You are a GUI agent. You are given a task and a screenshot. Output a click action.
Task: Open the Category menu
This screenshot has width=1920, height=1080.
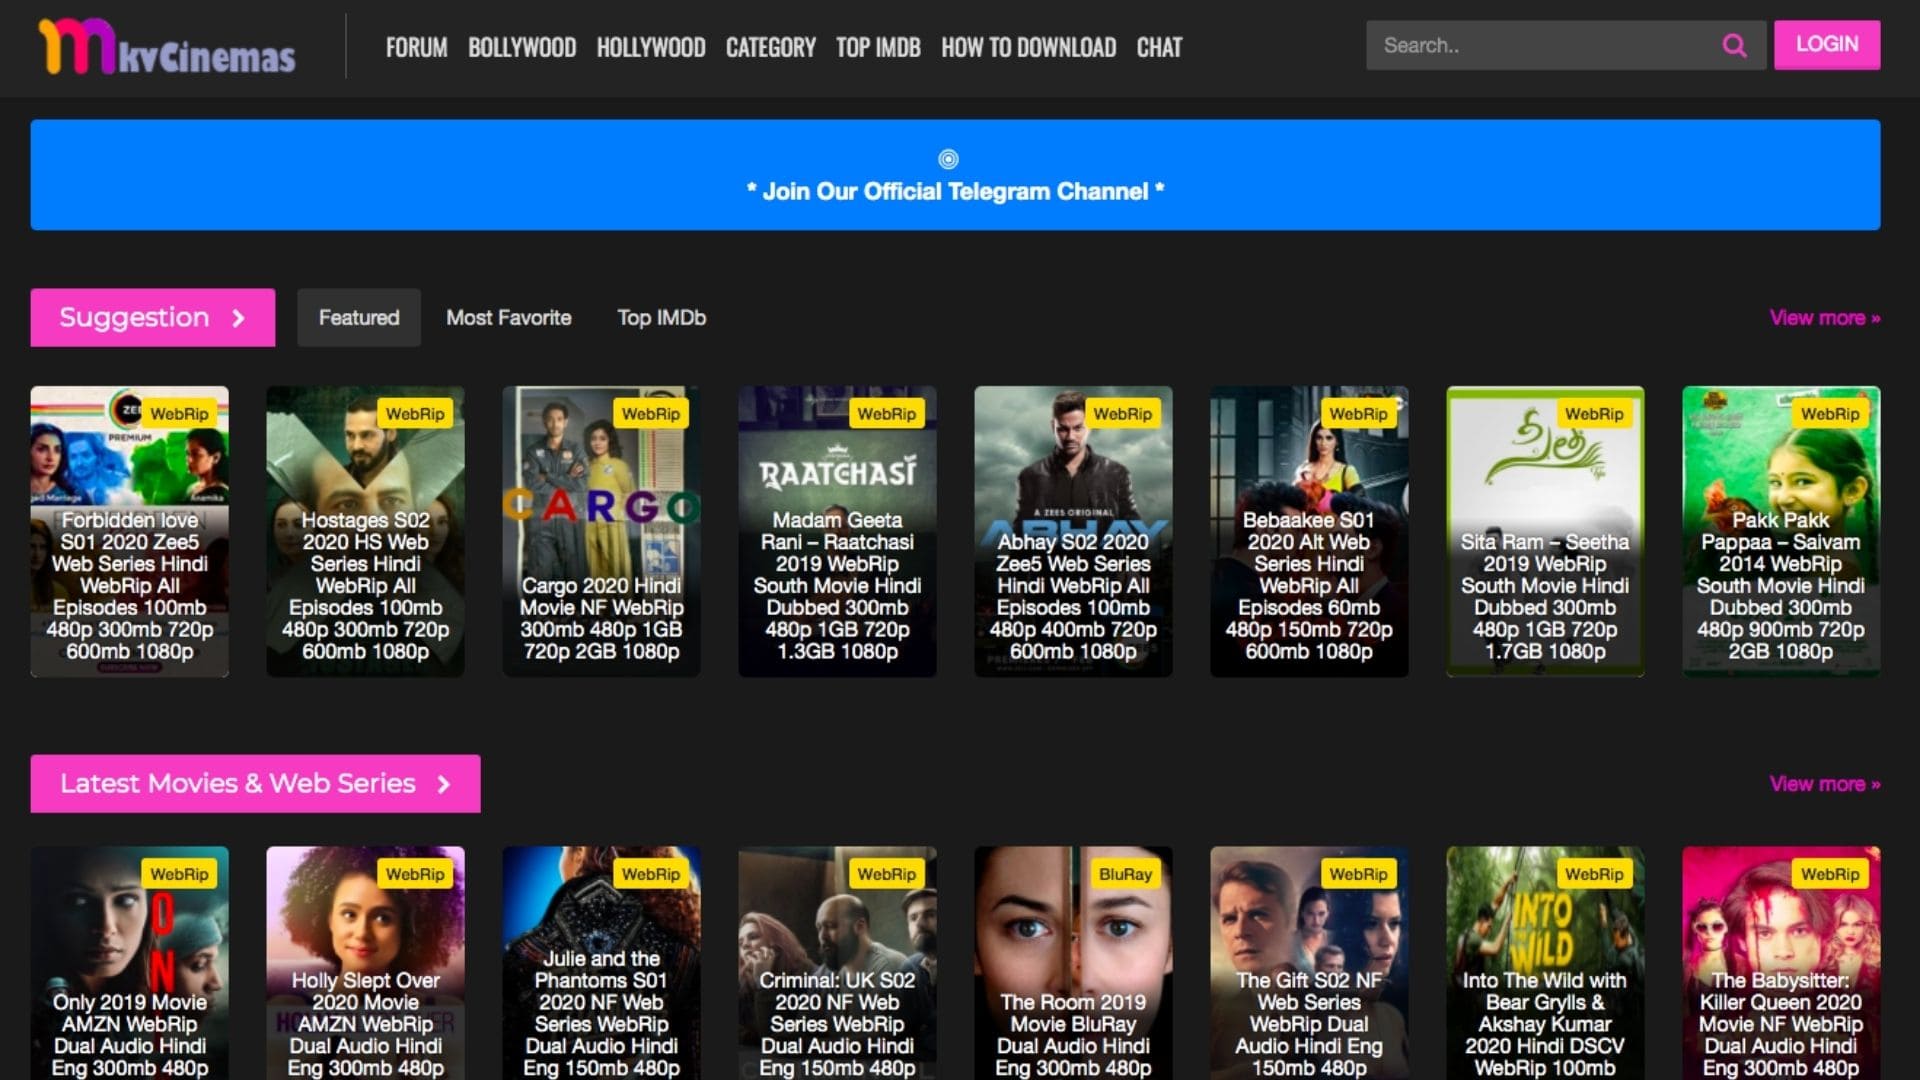click(x=771, y=47)
